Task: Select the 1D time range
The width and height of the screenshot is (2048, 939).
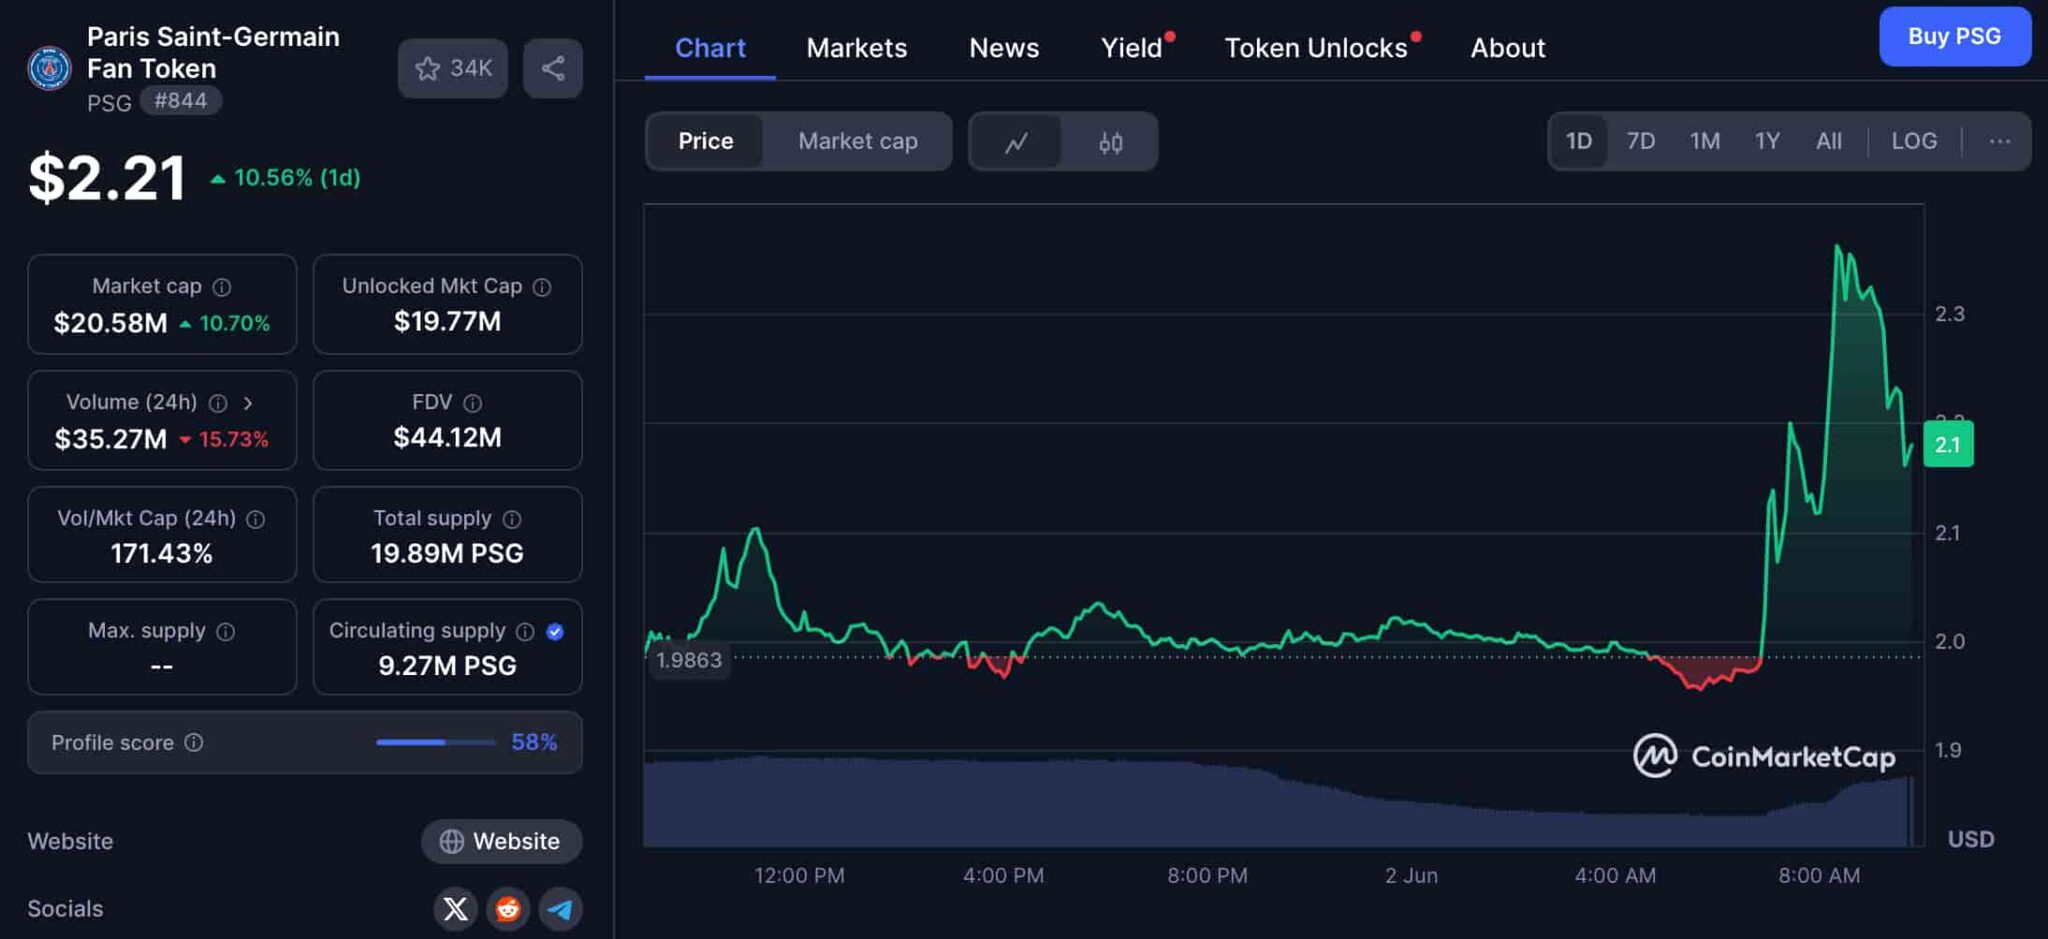Action: (x=1579, y=141)
